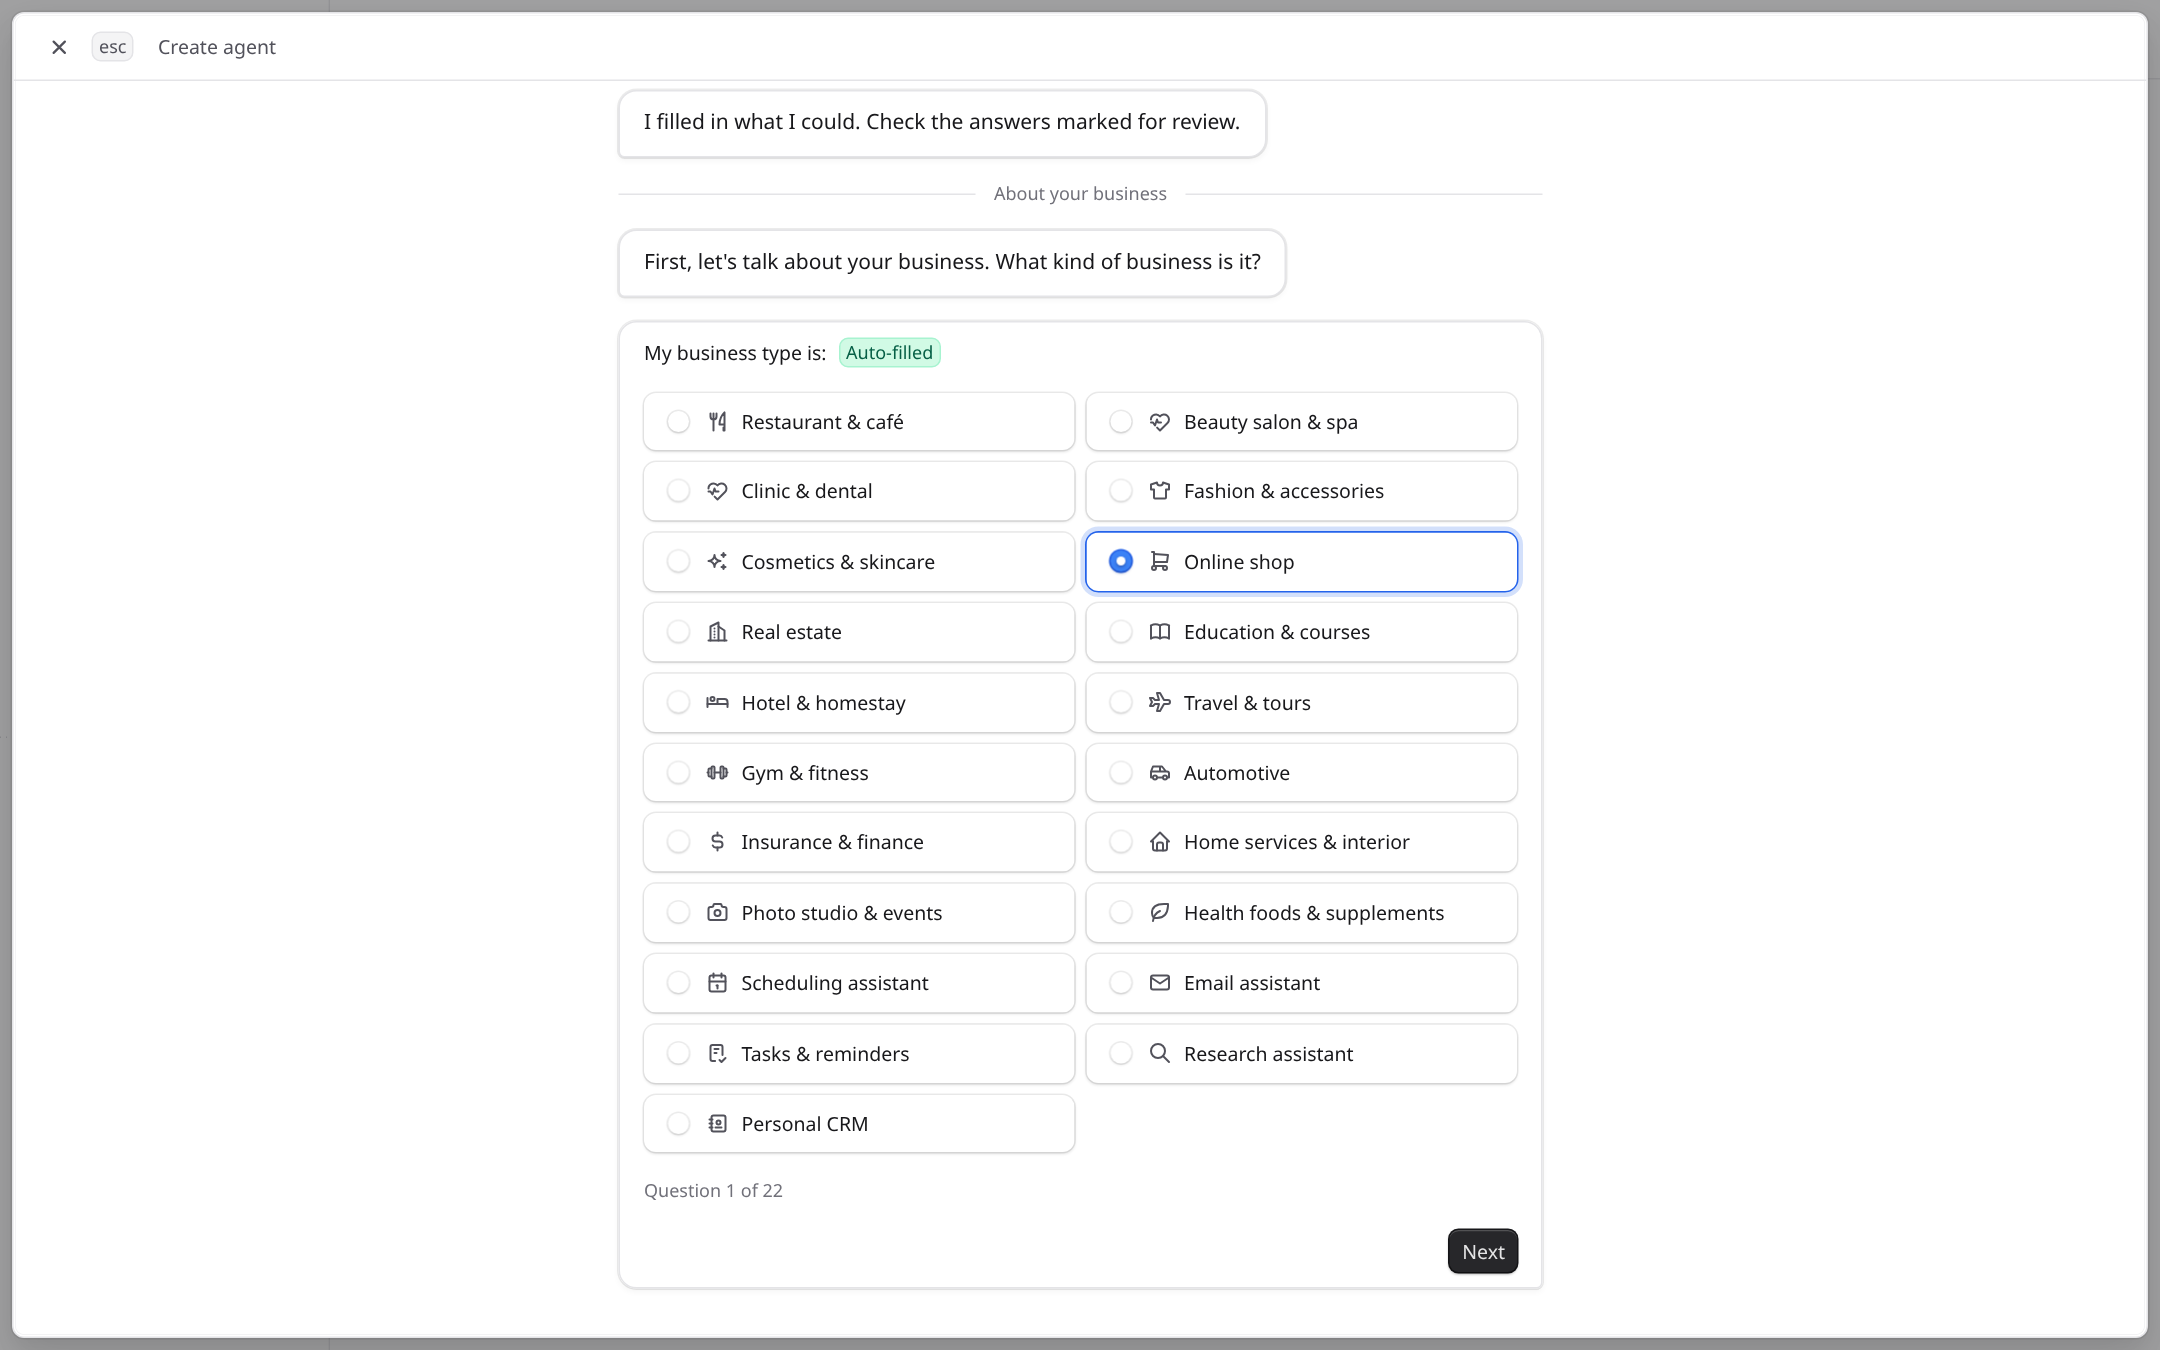2160x1350 pixels.
Task: Click the building icon for Real estate
Action: (717, 632)
